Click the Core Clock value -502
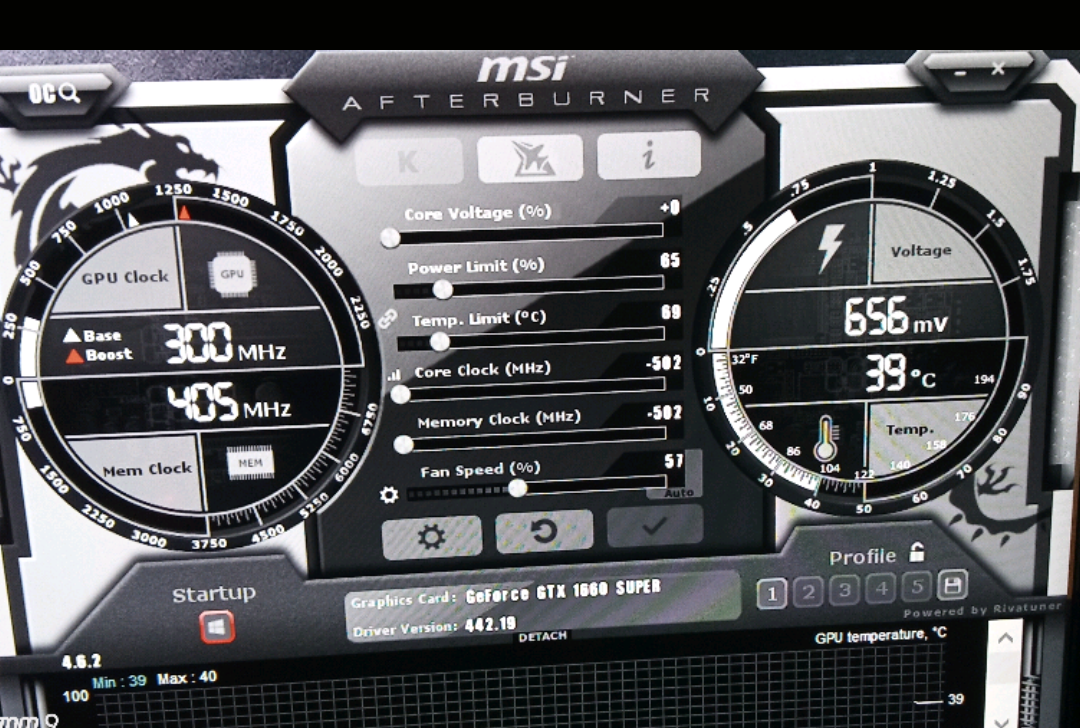Screen dimensions: 1080x728 663,363
